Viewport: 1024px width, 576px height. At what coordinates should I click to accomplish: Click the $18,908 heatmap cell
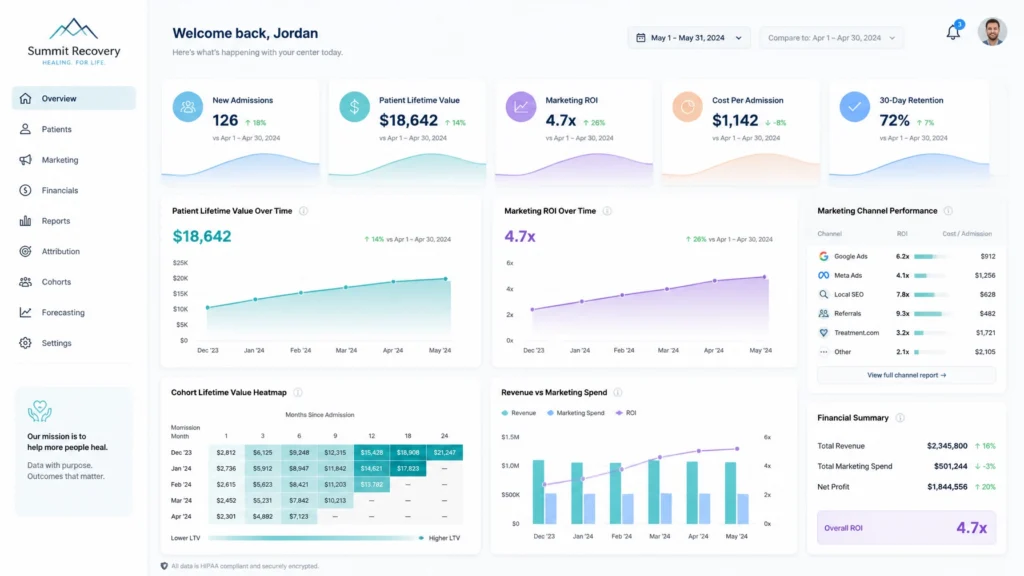[x=408, y=453]
